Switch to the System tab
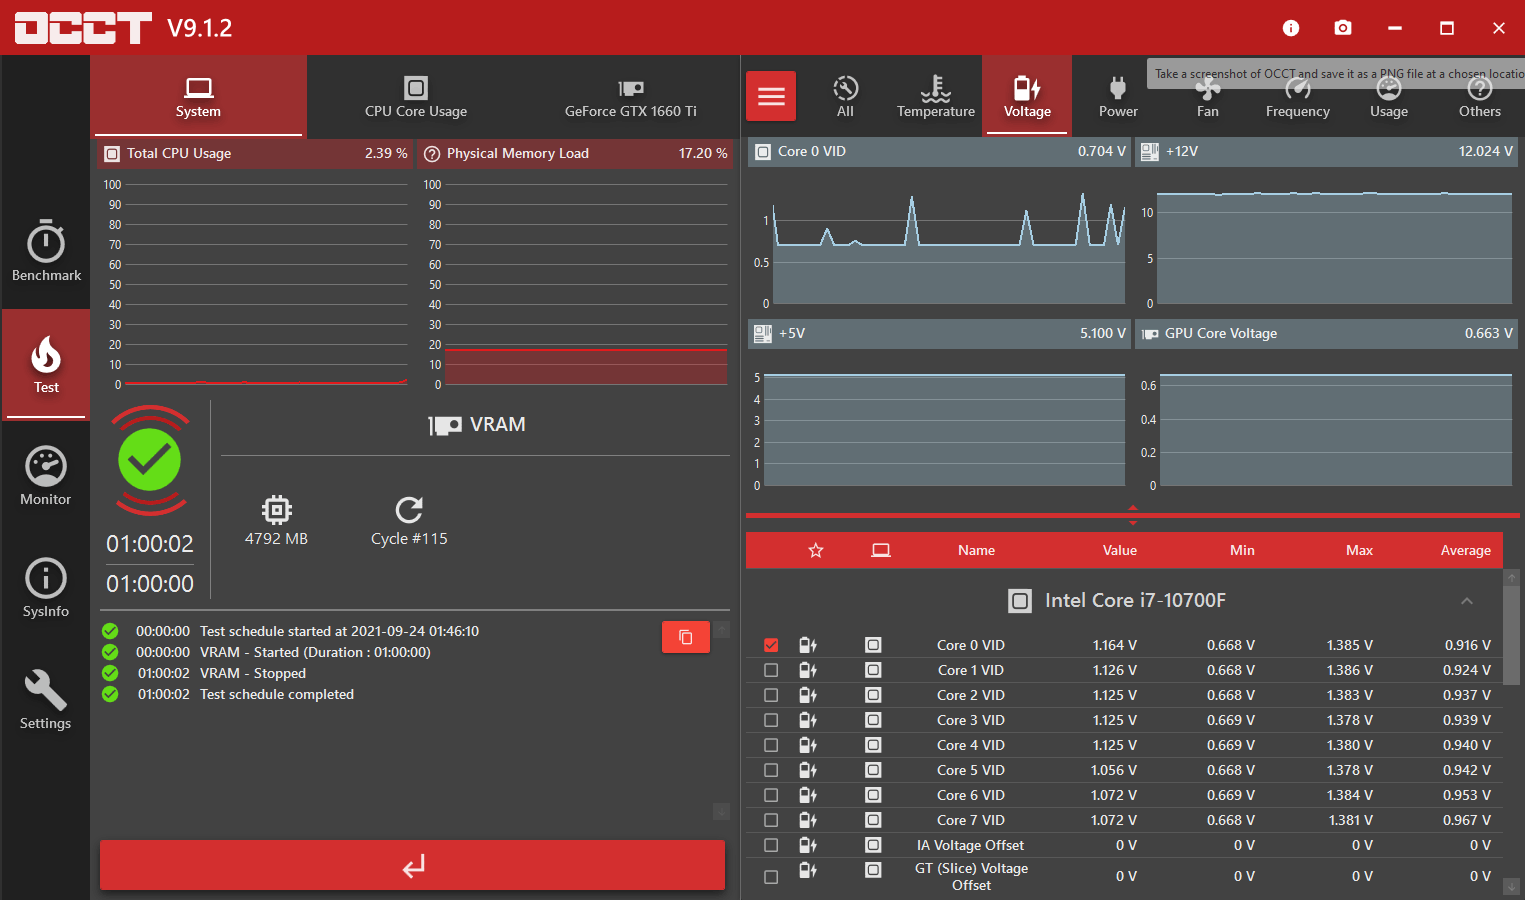Screen dimensions: 1525x900 pyautogui.click(x=198, y=96)
